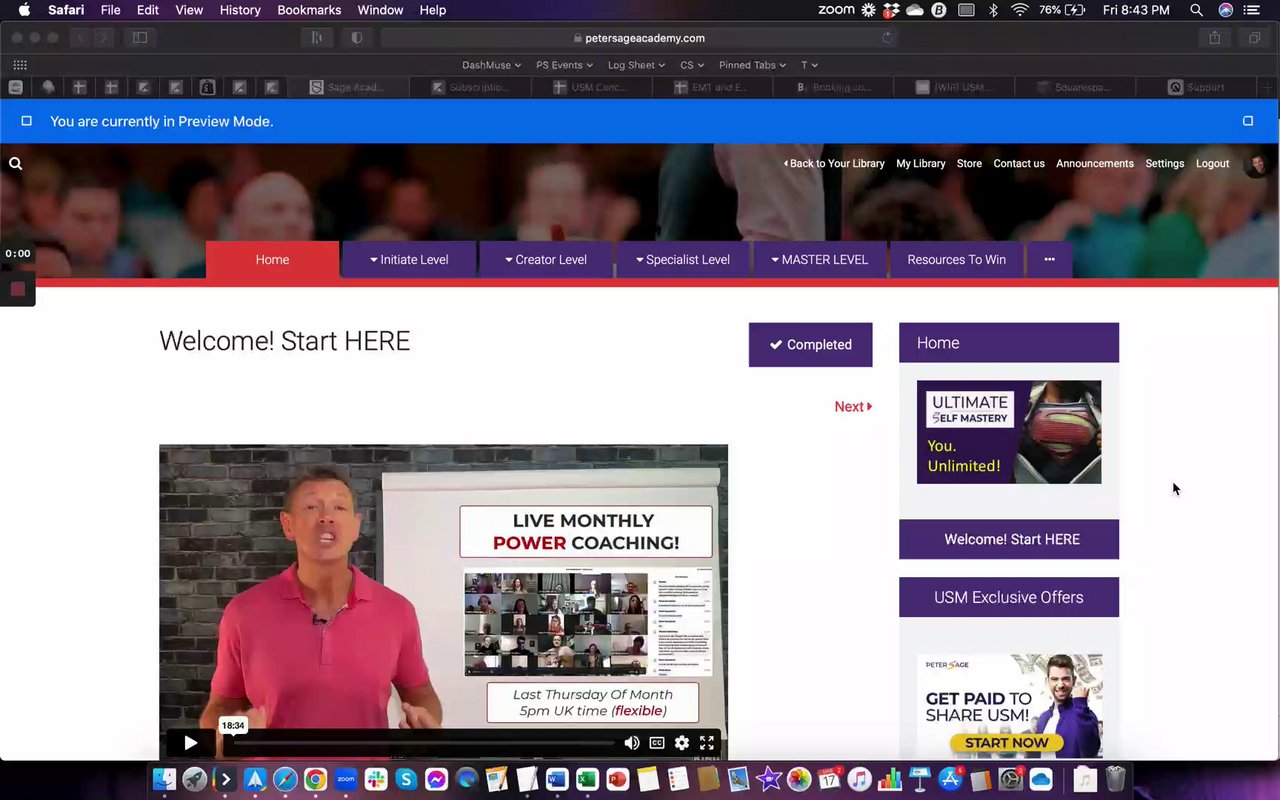
Task: Click the user profile avatar
Action: (x=1256, y=164)
